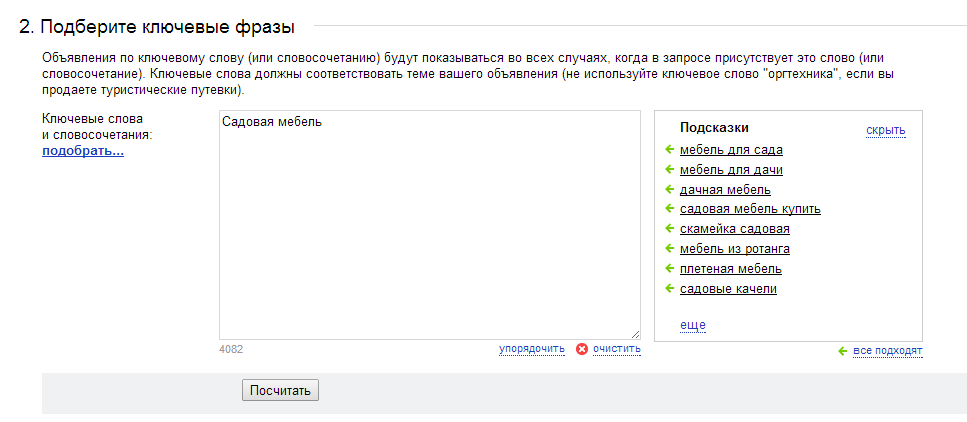Image resolution: width=967 pixels, height=422 pixels.
Task: Click arrow icon next to садовые качели
Action: click(669, 288)
